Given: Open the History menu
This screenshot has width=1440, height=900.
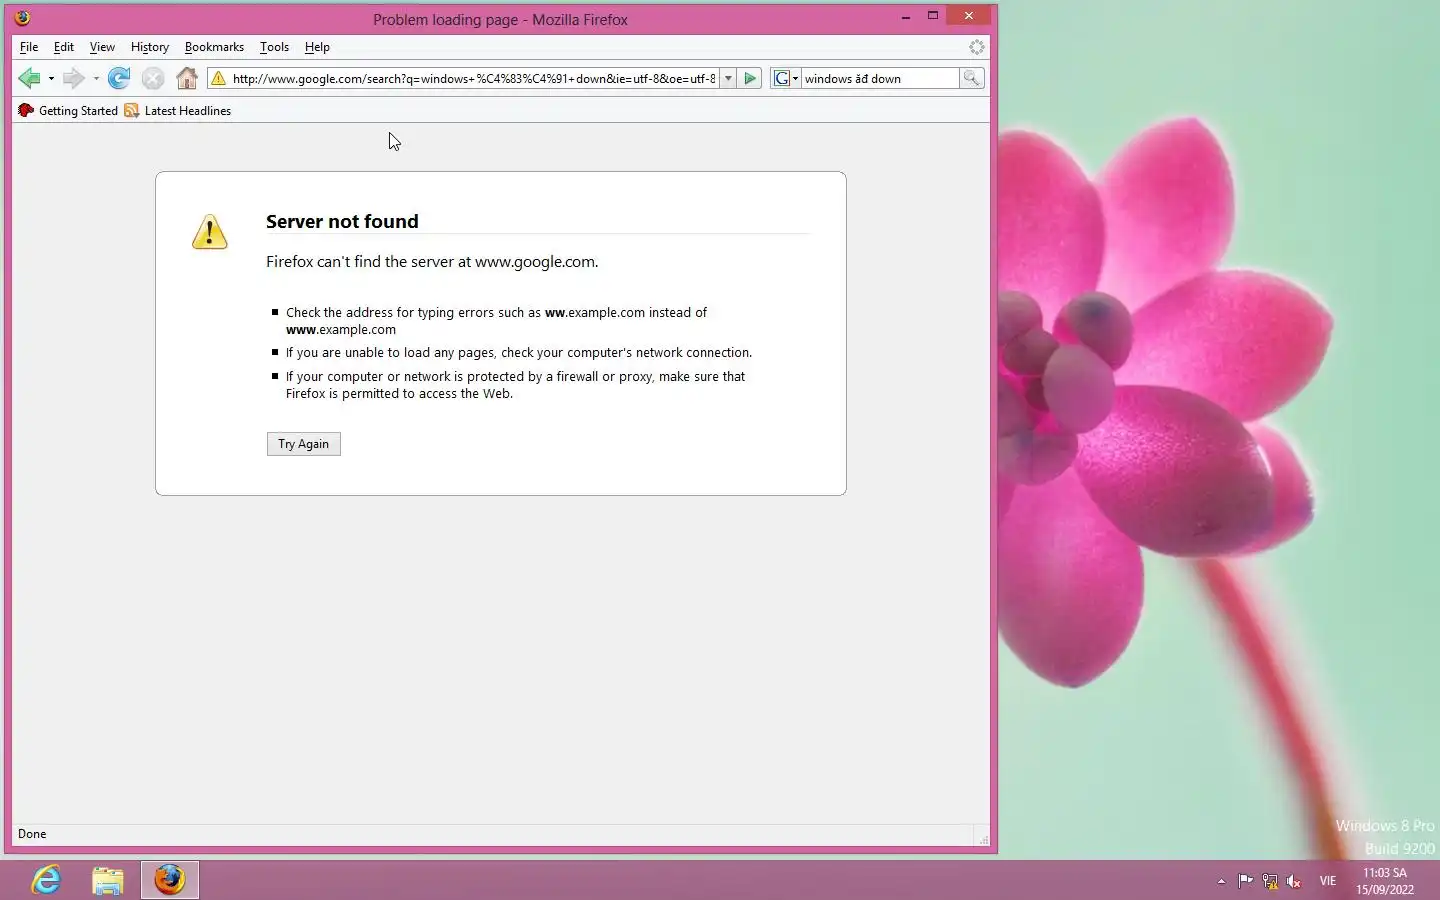Looking at the screenshot, I should point(150,47).
